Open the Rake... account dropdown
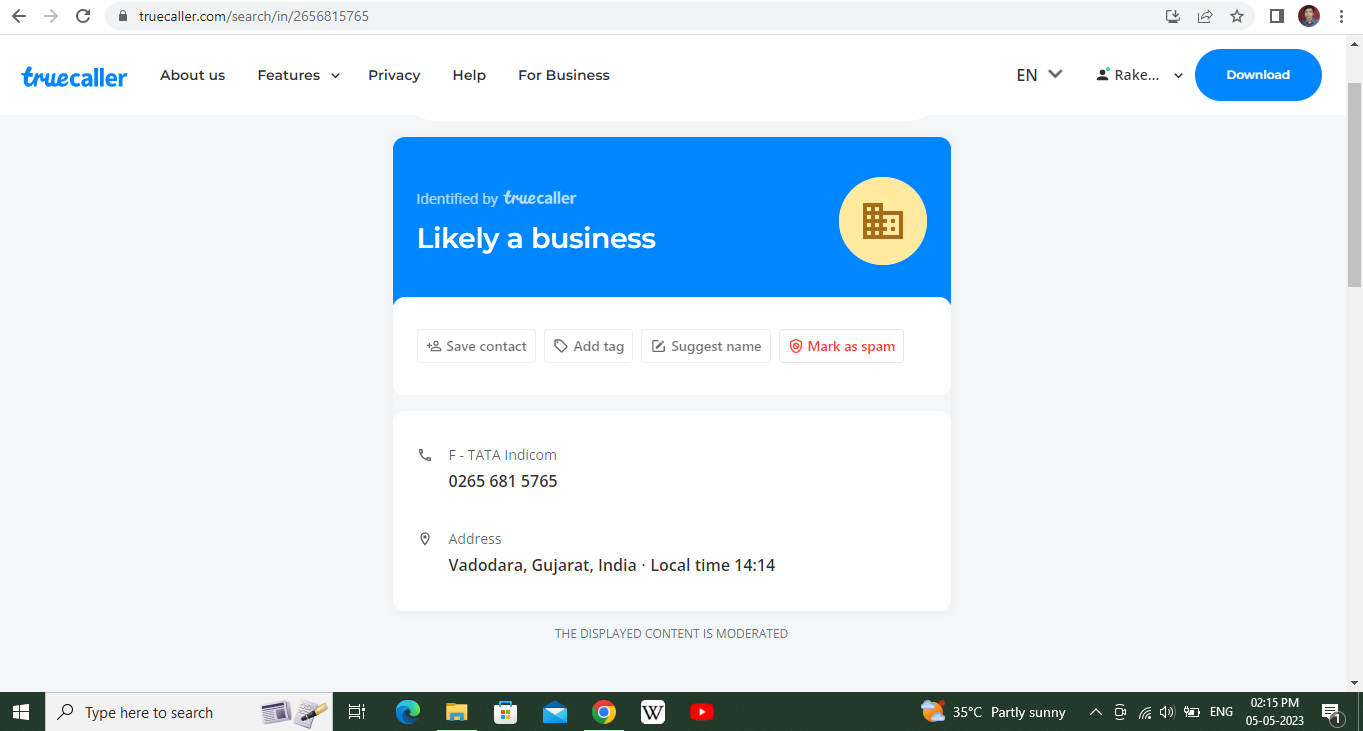 pyautogui.click(x=1140, y=75)
